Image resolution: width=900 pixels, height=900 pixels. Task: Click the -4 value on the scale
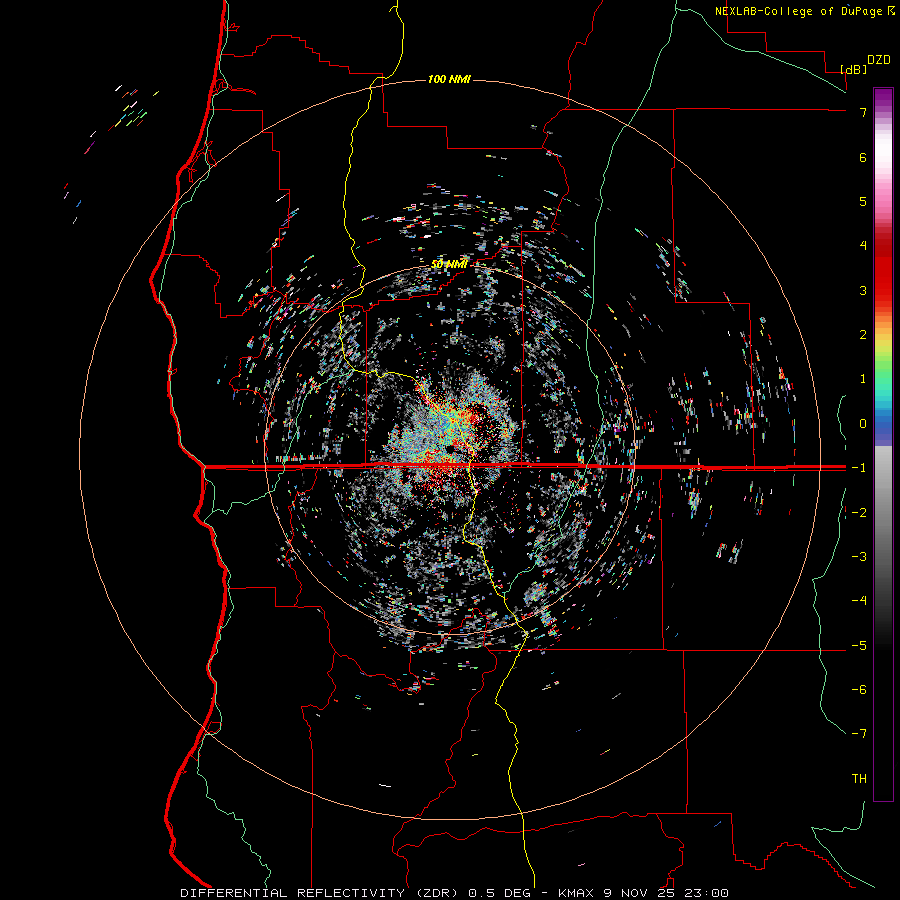tap(859, 601)
